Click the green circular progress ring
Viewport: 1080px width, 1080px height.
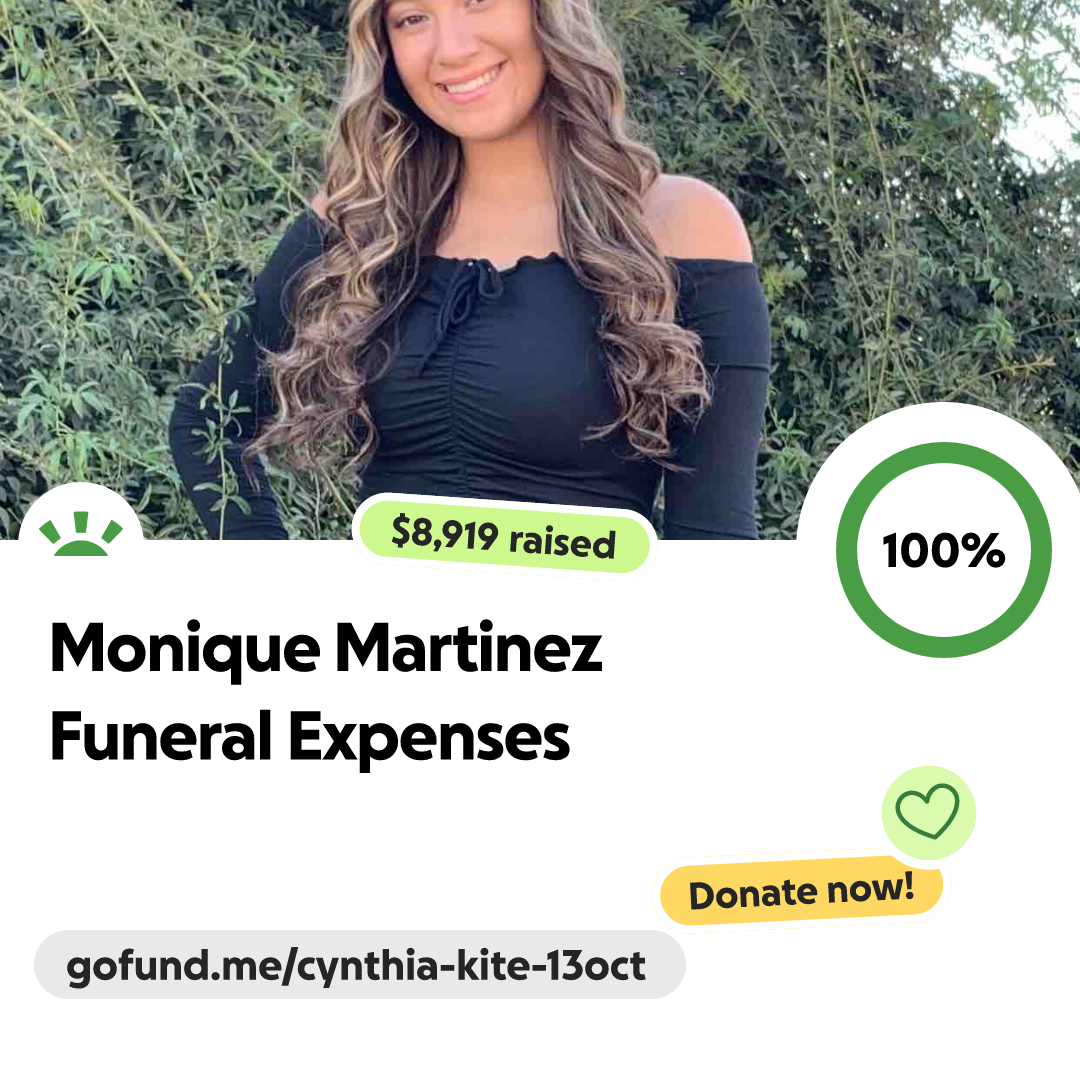tap(944, 550)
